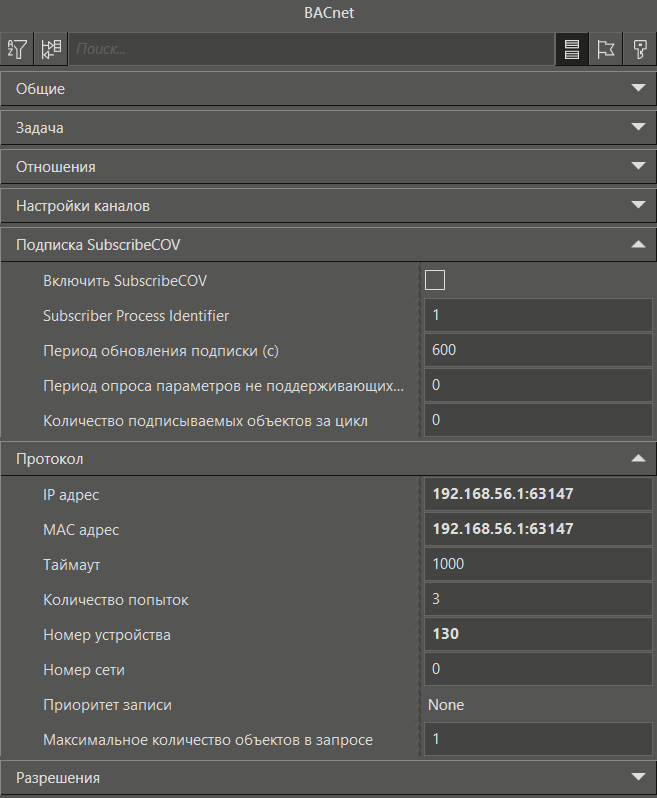Screen dimensions: 657x798
Task: Edit Количество попыток value field
Action: tap(538, 600)
